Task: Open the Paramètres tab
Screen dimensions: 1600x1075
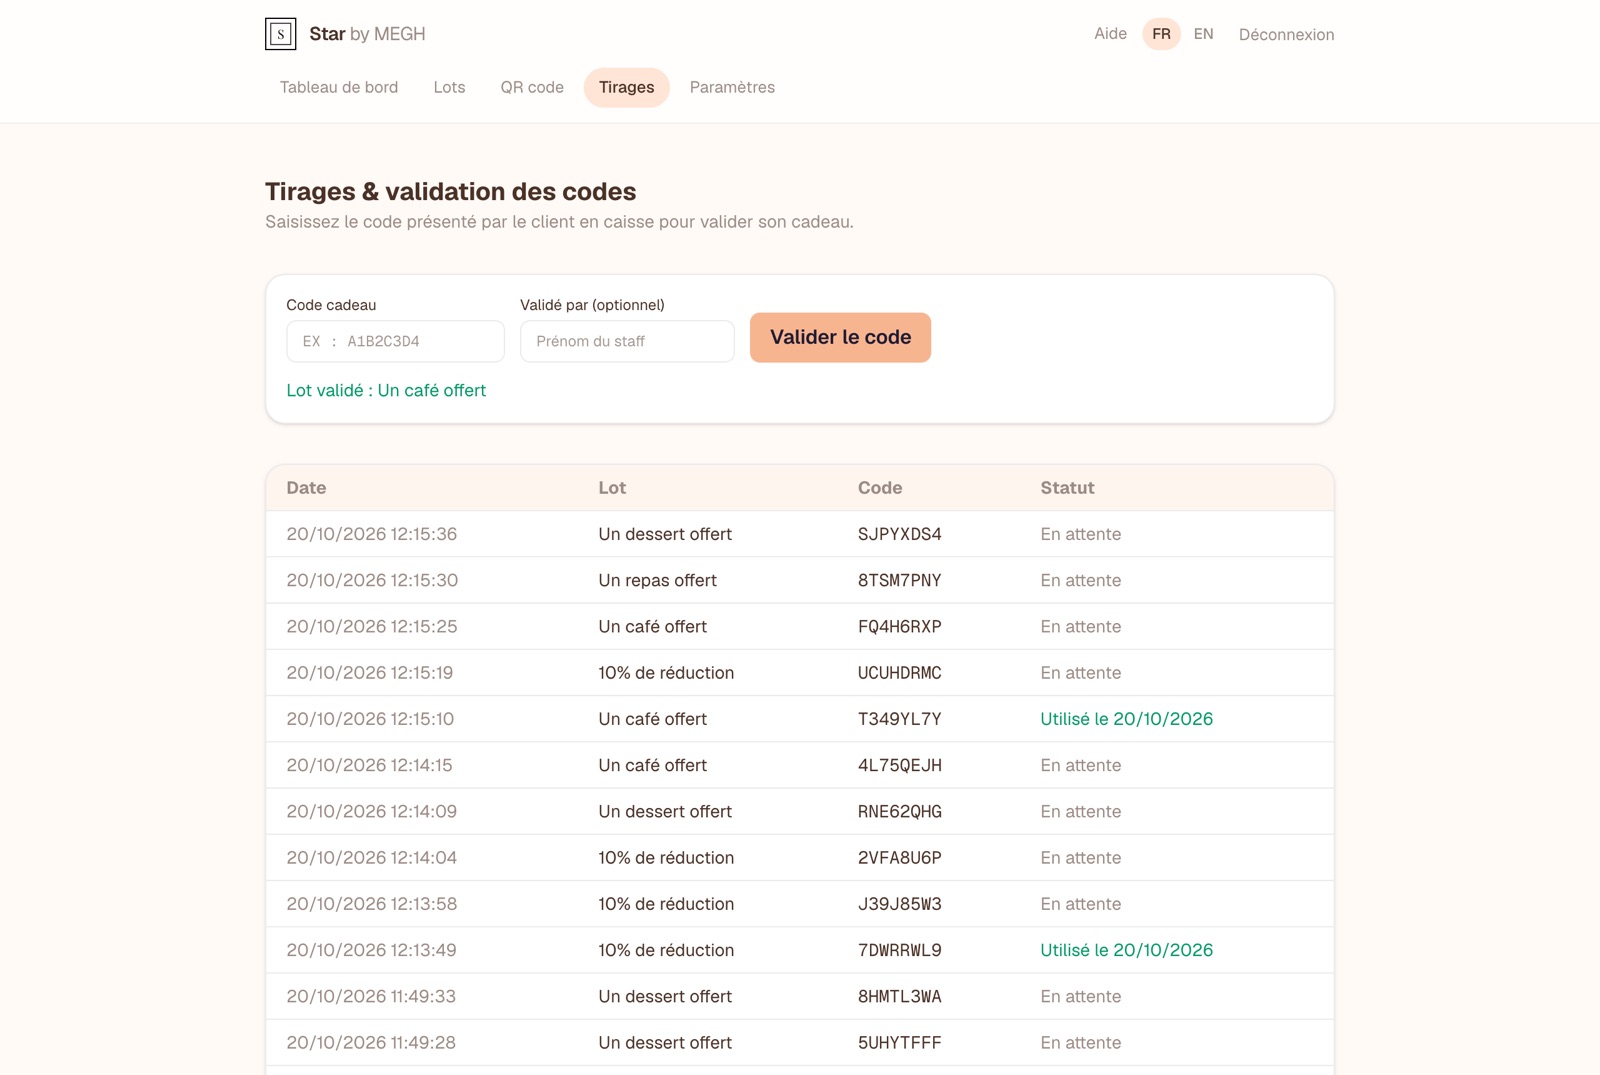Action: pyautogui.click(x=732, y=87)
